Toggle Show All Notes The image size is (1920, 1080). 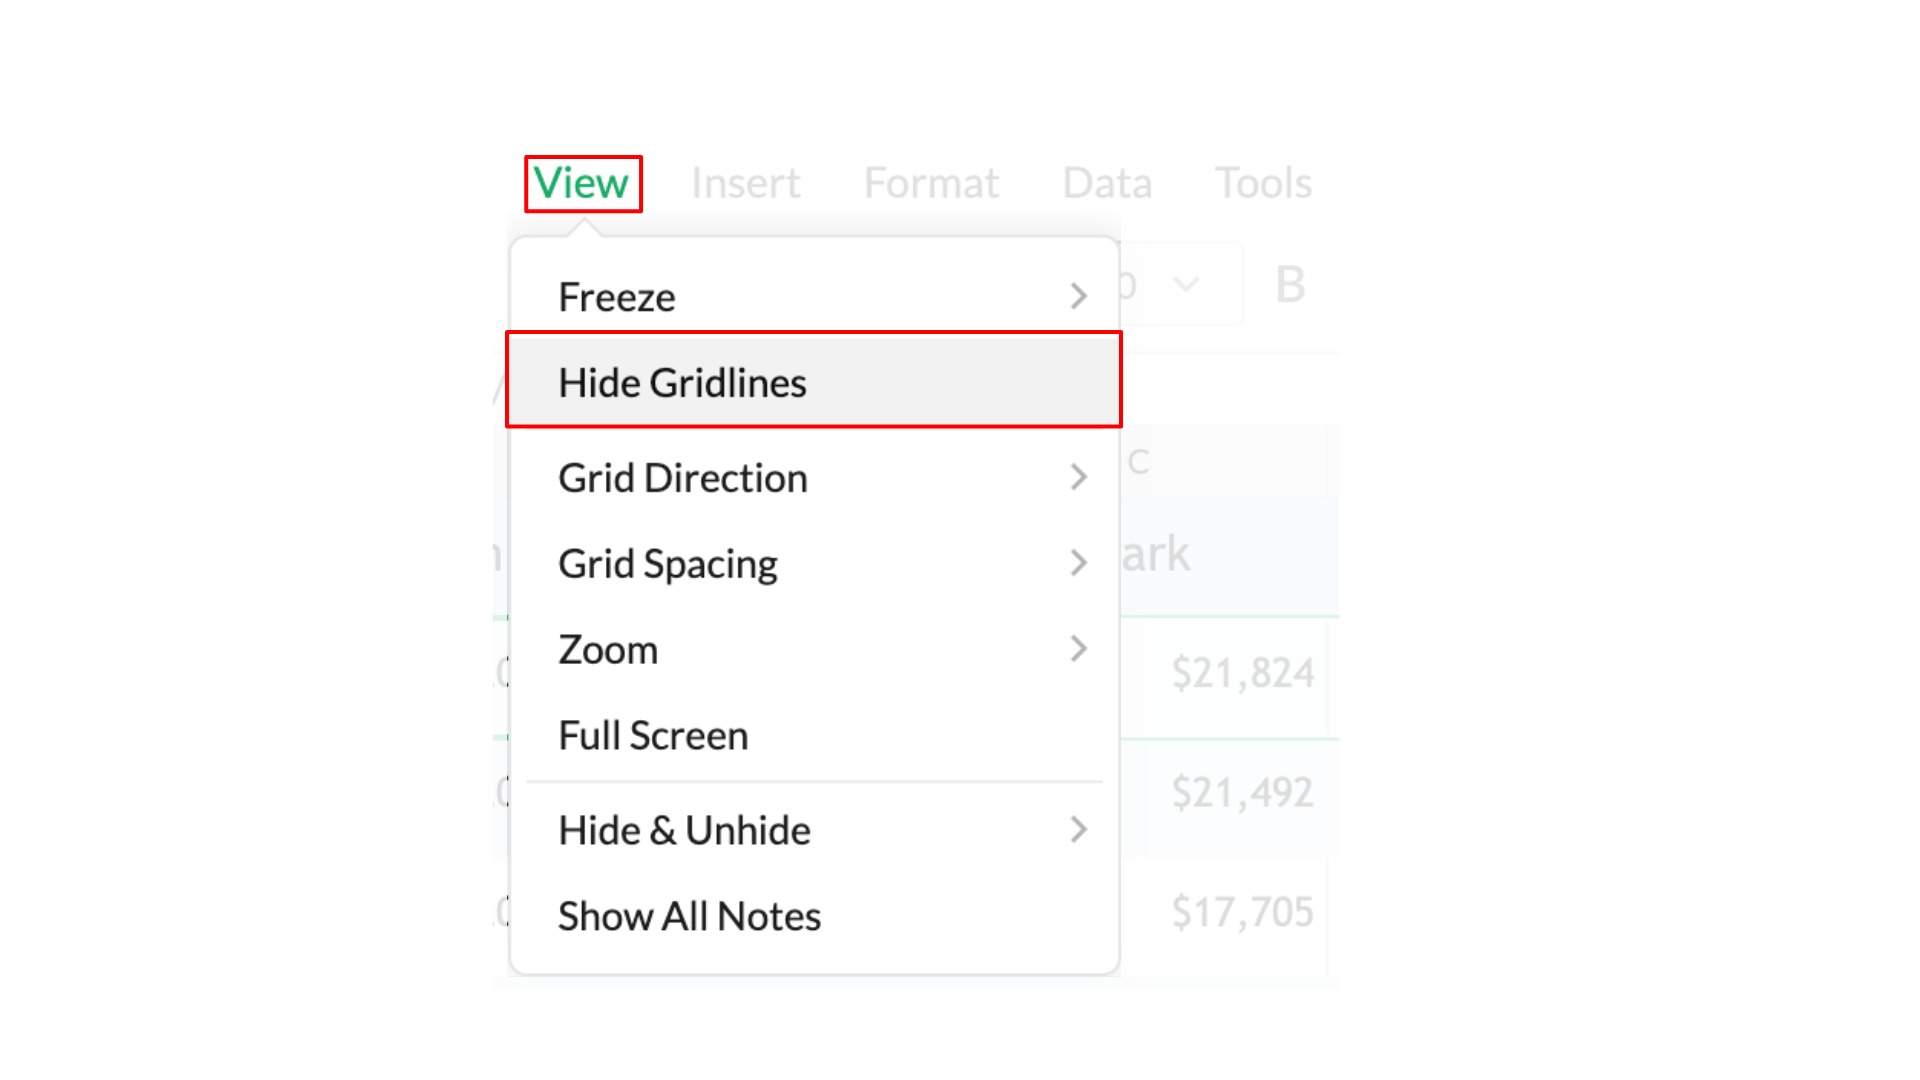(689, 916)
